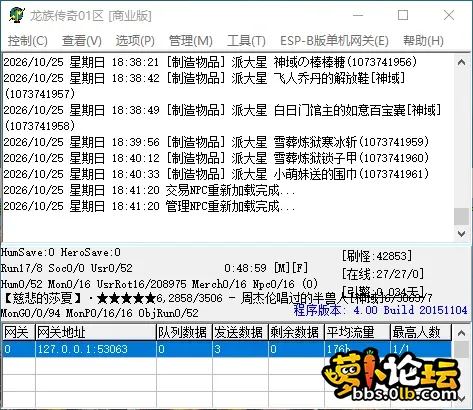
Task: Open the 管理(M) menu
Action: (x=191, y=41)
